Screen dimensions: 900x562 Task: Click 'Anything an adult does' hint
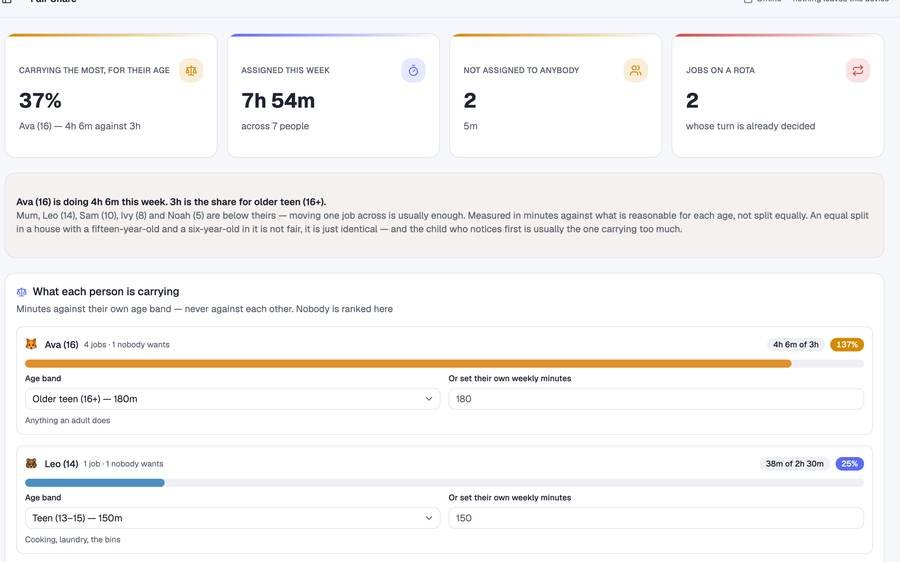[x=68, y=420]
